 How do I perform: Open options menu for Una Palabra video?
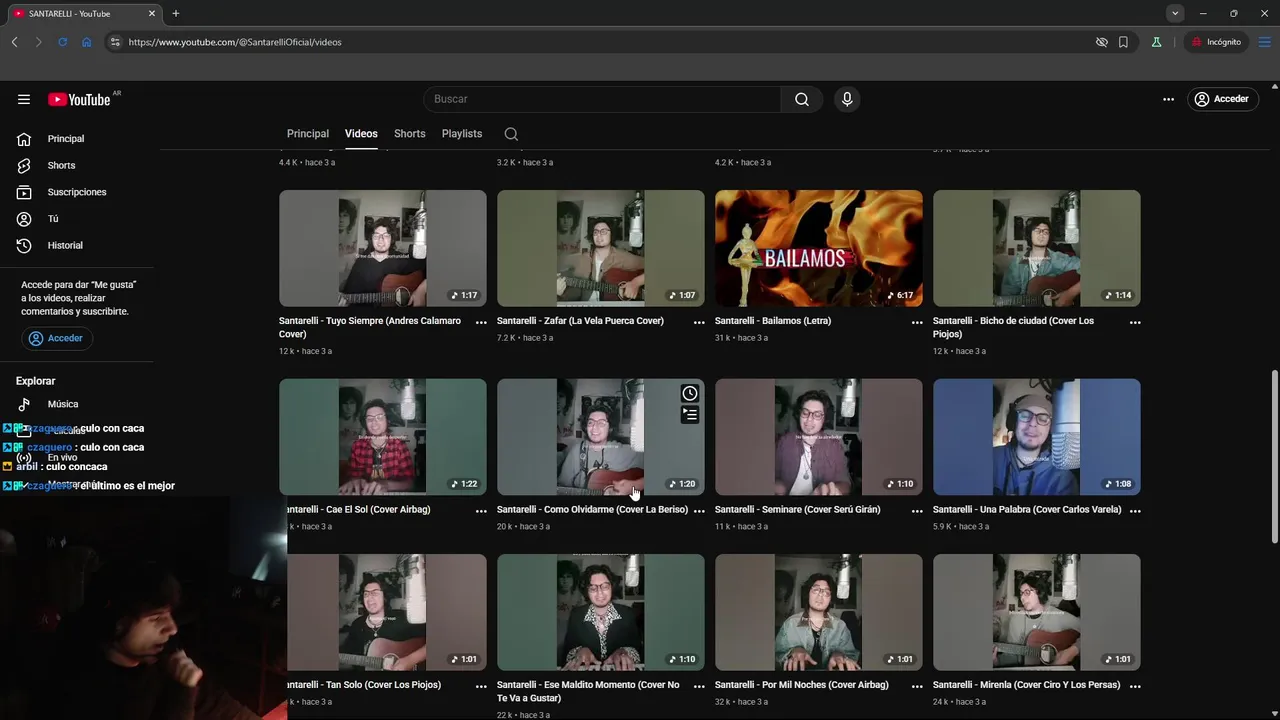[x=1135, y=510]
